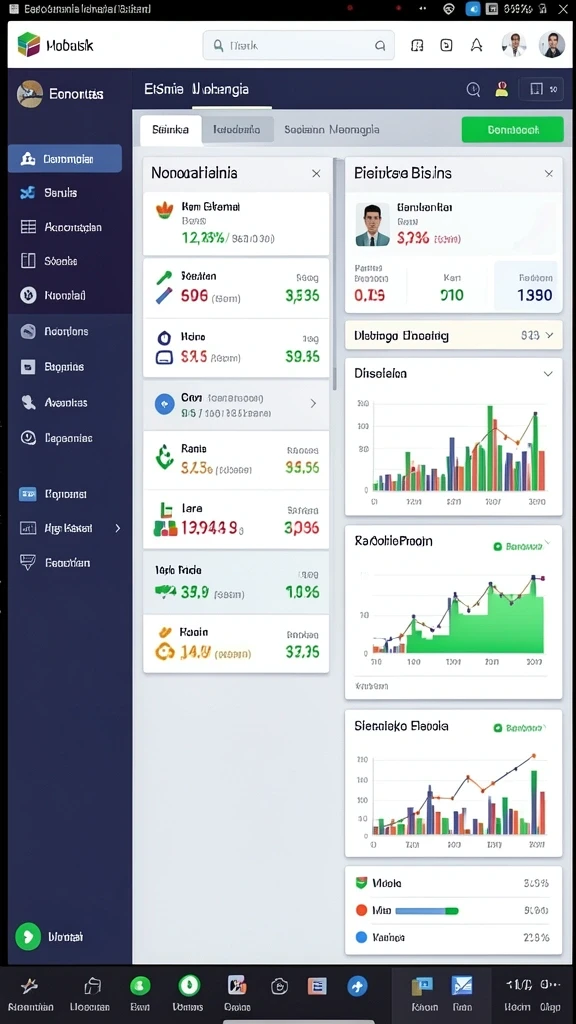Click the clock icon in the dark header
This screenshot has height=1024, width=576.
pos(473,89)
